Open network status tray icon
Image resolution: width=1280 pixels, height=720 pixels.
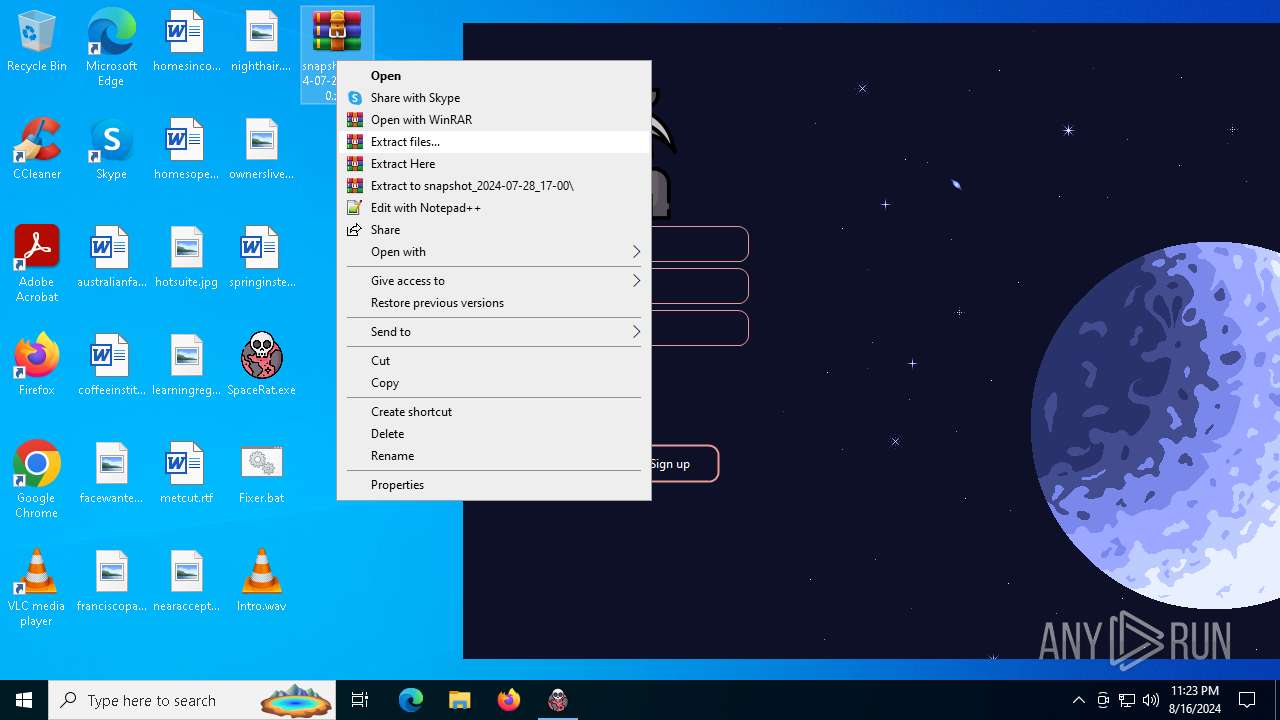pos(1127,700)
